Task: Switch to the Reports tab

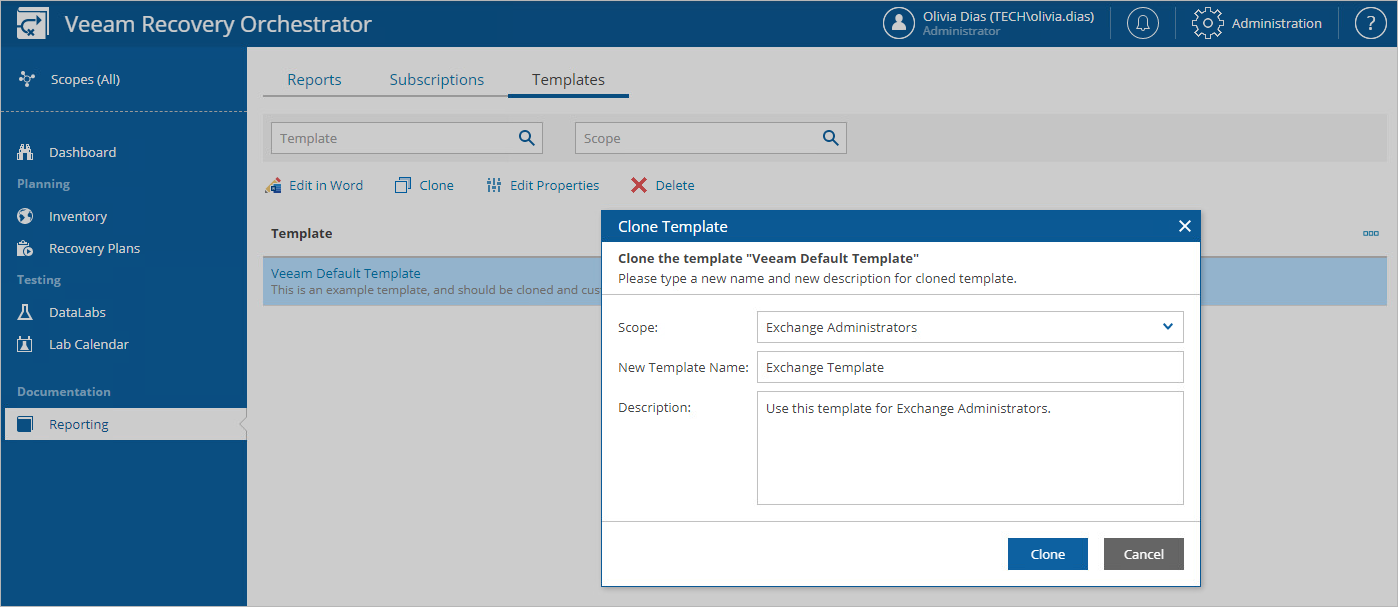Action: click(314, 79)
